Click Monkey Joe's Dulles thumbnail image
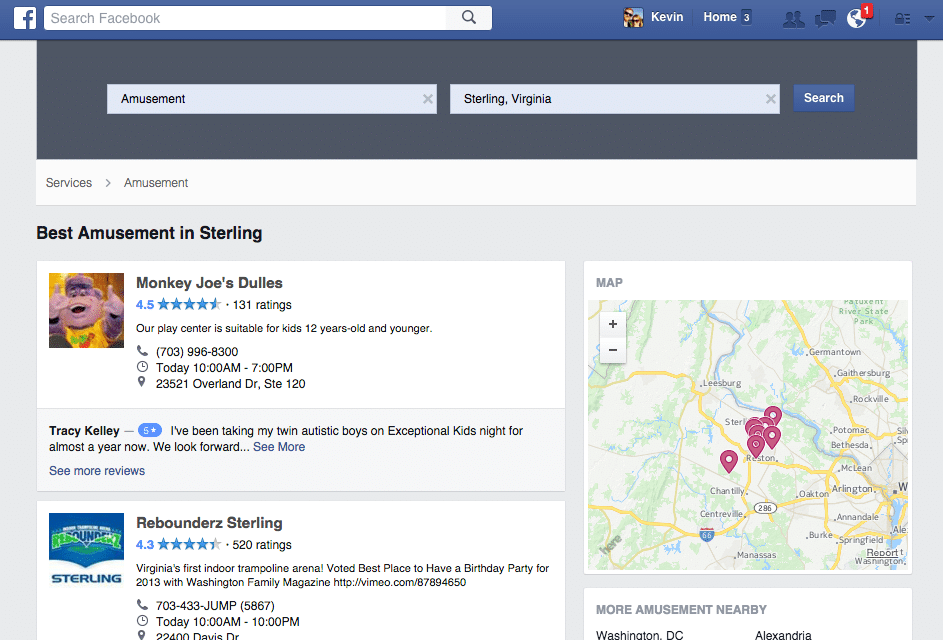This screenshot has height=640, width=943. (x=87, y=310)
